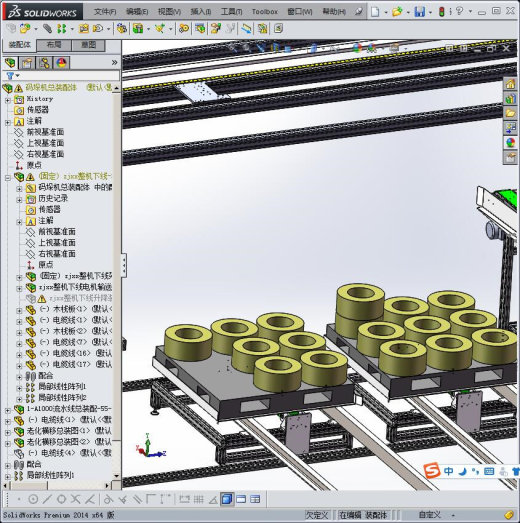The width and height of the screenshot is (520, 523).
Task: Click the house icon in the task pane
Action: (510, 84)
